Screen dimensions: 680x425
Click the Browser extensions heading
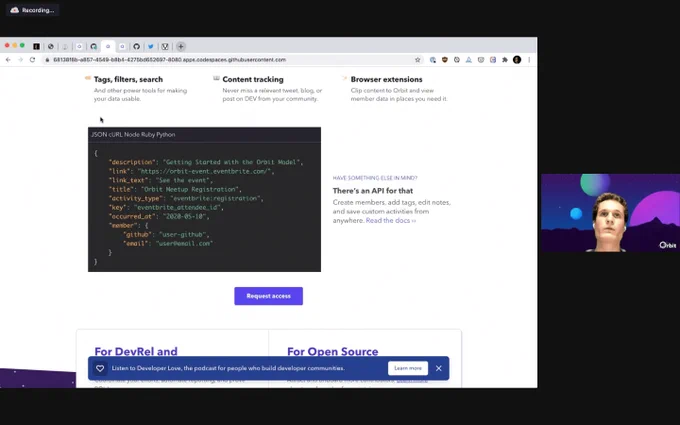tap(386, 79)
